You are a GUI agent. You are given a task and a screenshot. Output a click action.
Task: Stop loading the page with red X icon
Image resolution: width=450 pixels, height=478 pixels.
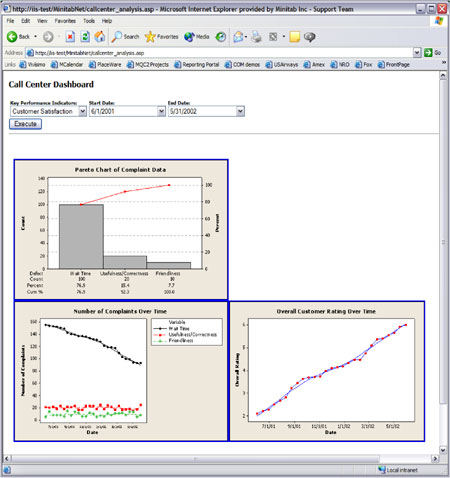(70, 37)
